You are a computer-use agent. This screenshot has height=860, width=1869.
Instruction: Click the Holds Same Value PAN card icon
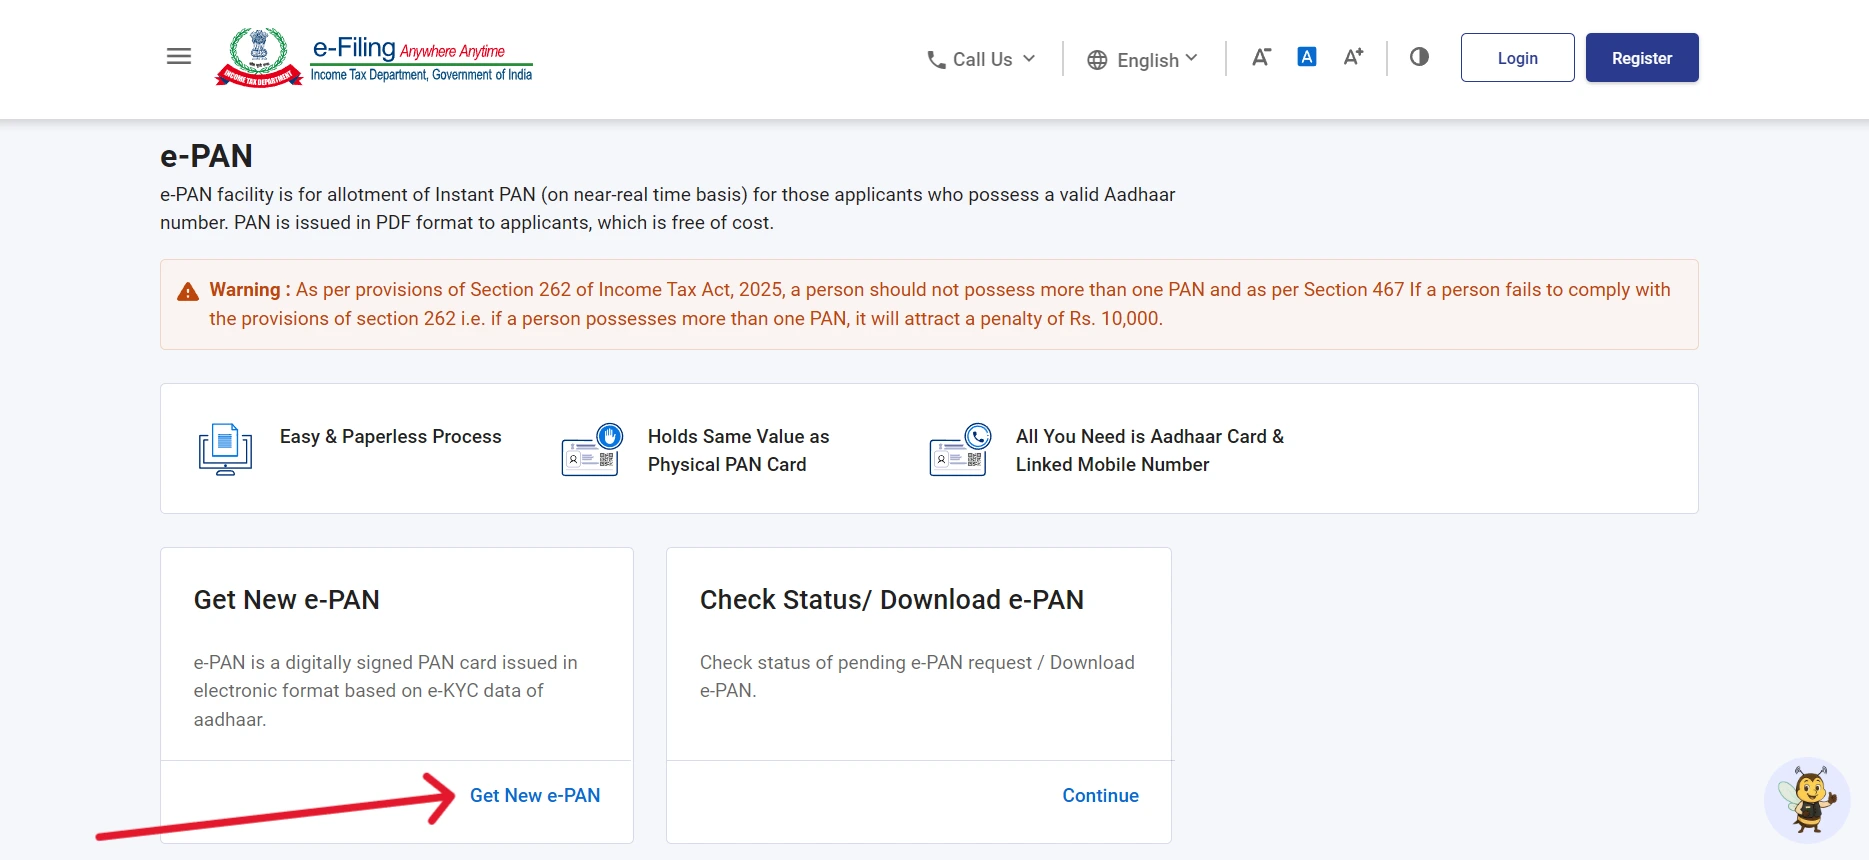(x=592, y=449)
